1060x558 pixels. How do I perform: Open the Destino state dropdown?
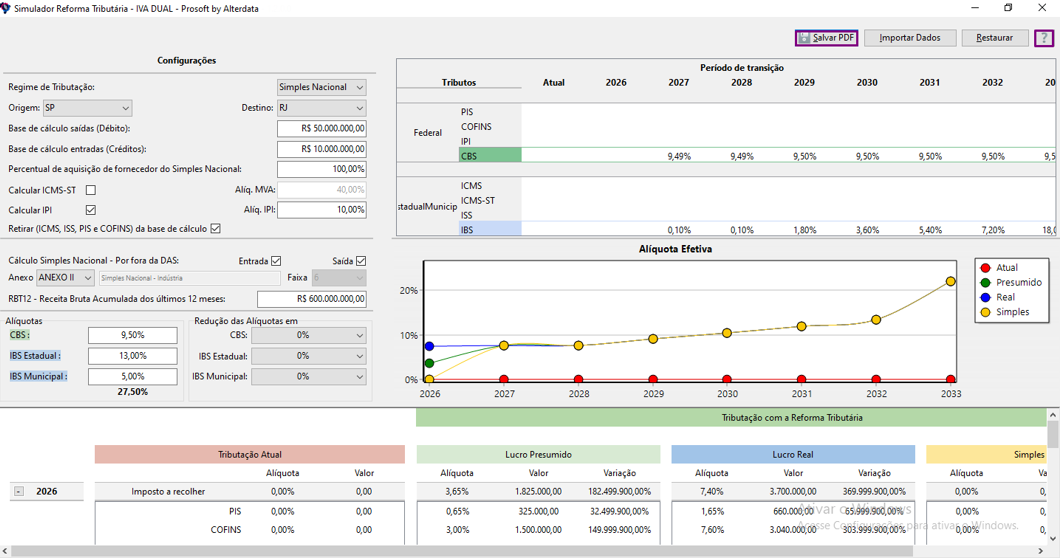(x=321, y=108)
